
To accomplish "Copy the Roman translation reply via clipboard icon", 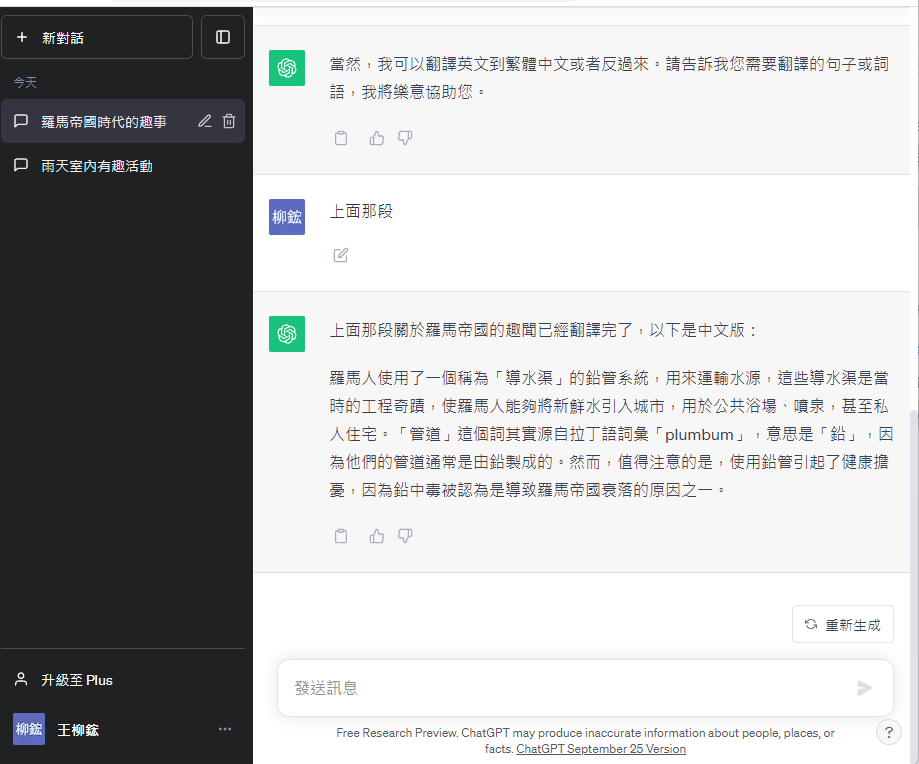I will (341, 536).
